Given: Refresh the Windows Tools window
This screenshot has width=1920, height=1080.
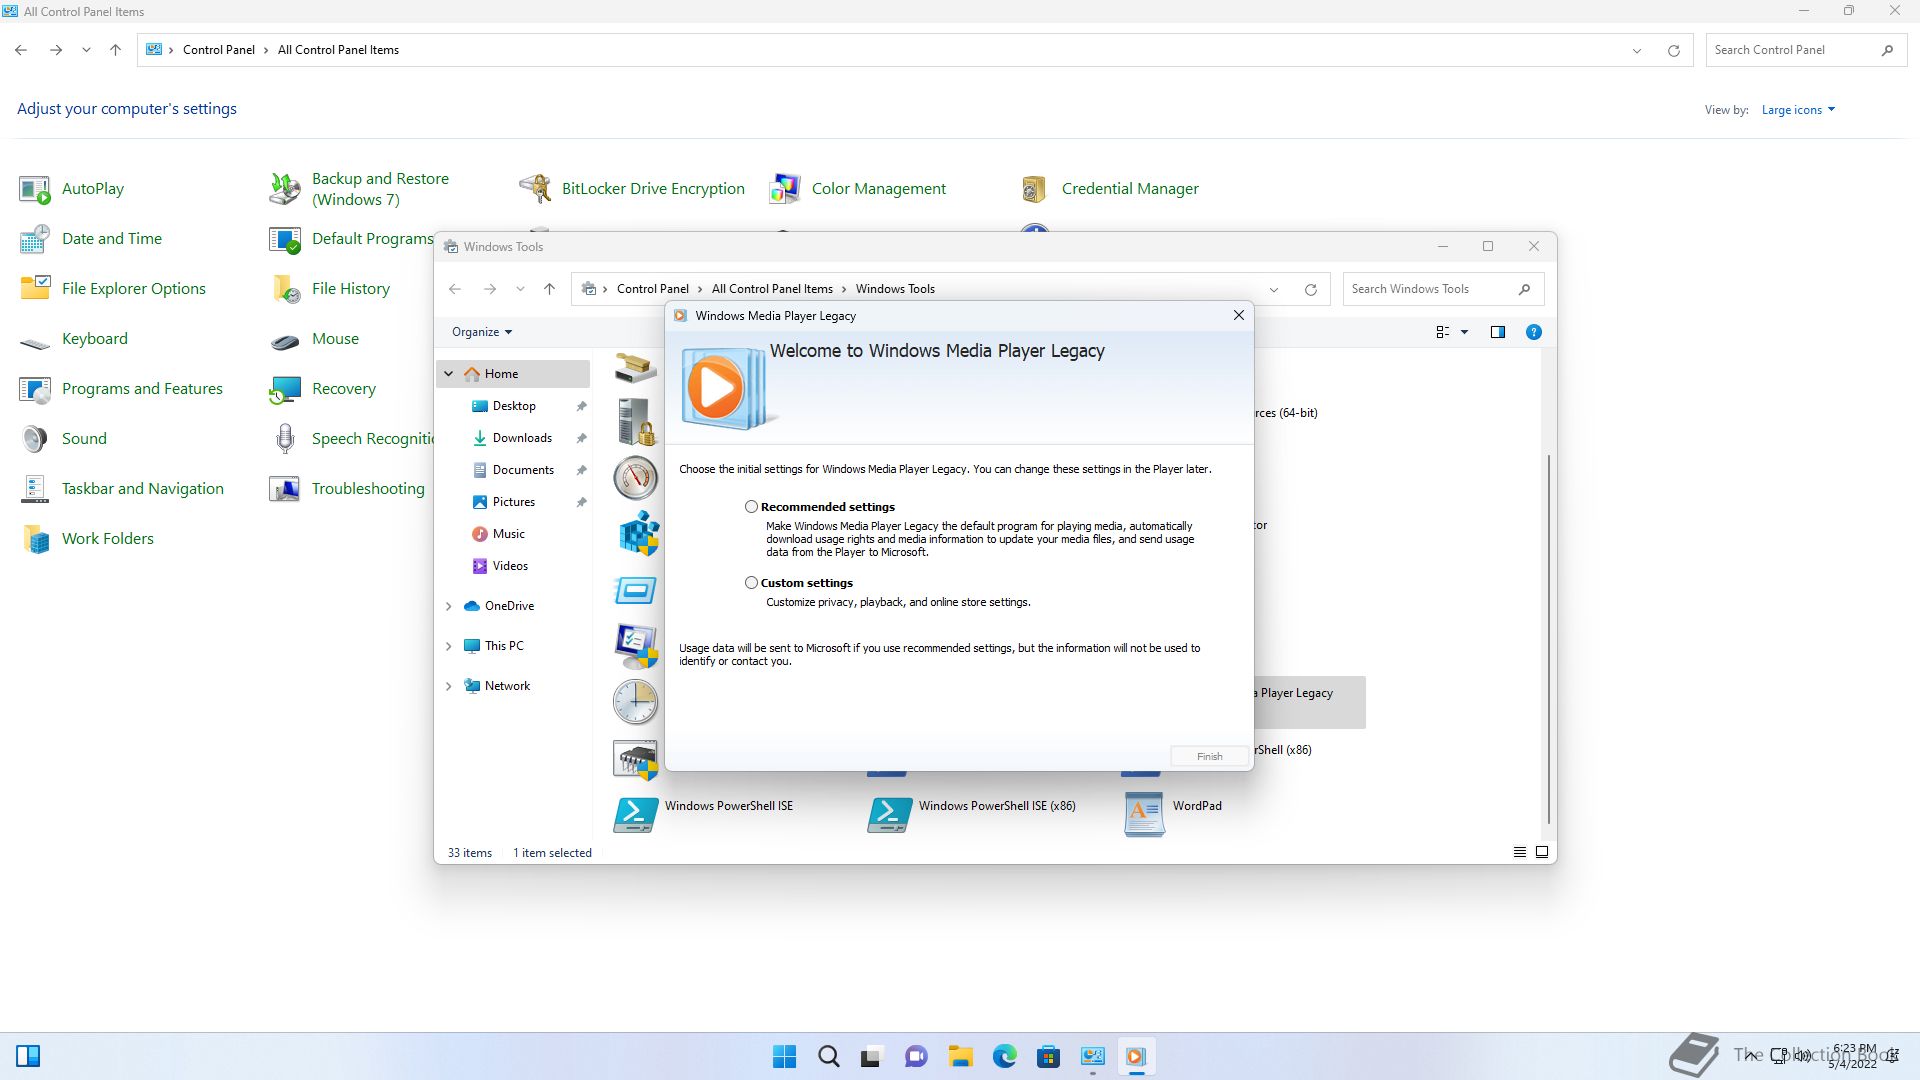Looking at the screenshot, I should (x=1310, y=289).
